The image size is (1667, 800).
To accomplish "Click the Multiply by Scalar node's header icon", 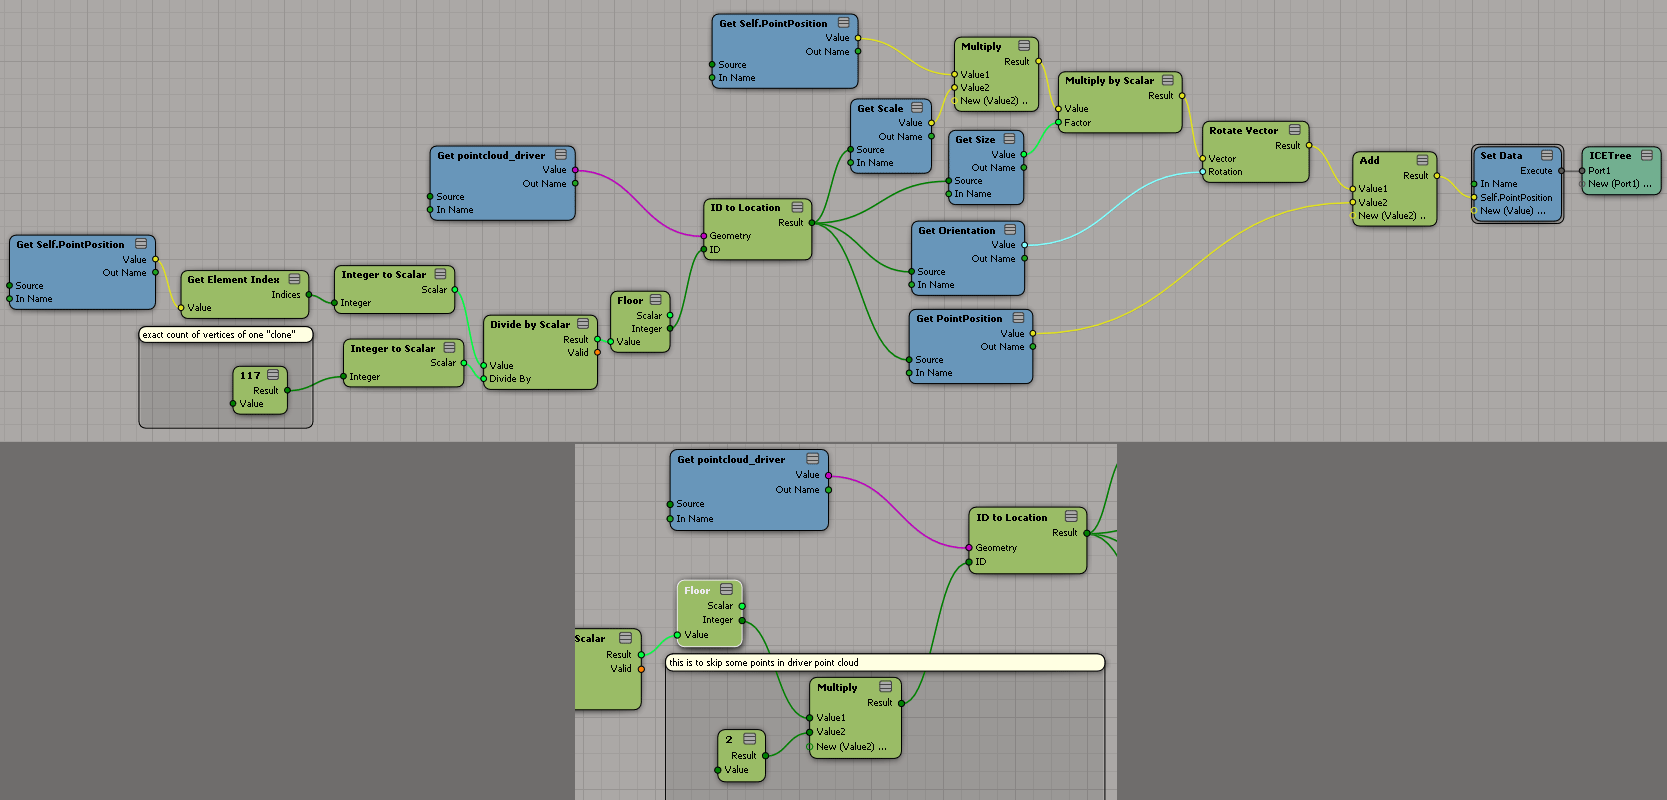I will tap(1167, 80).
